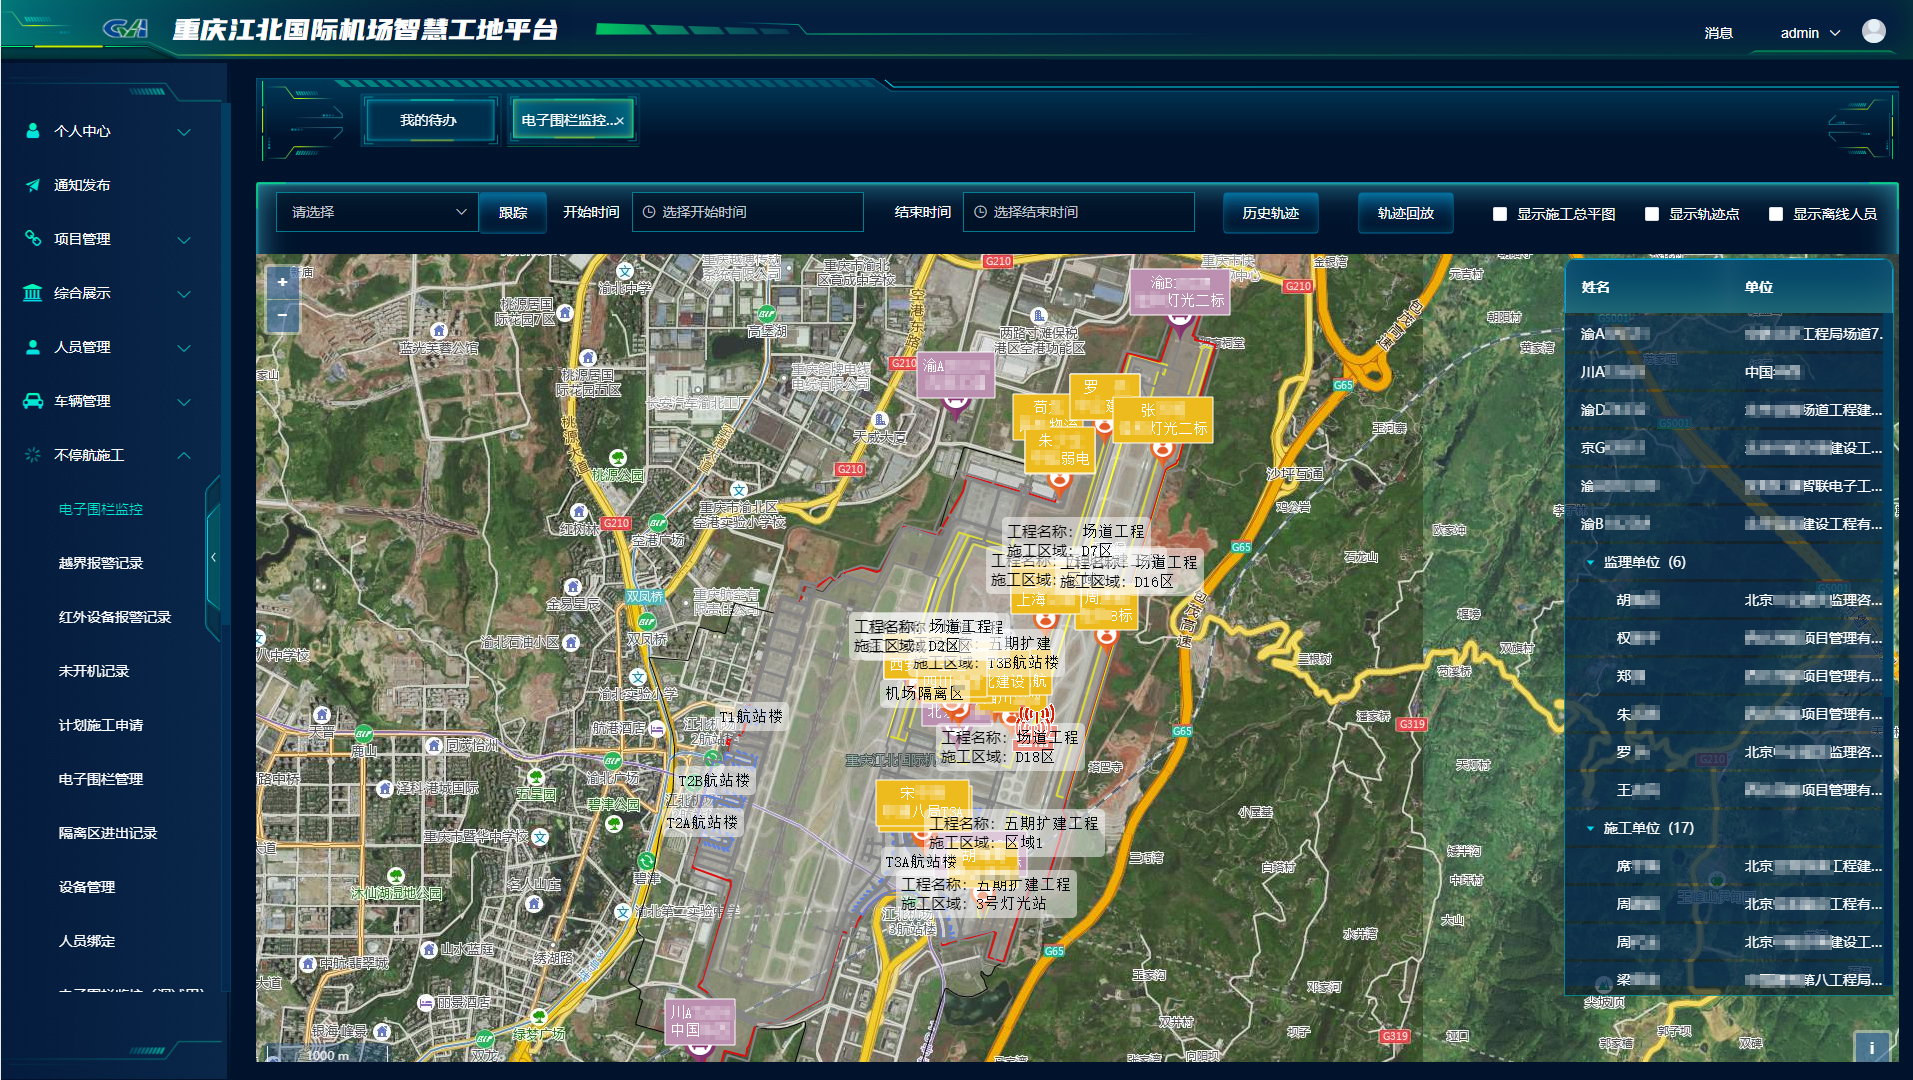Check the 显示离线人员 option
1913x1080 pixels.
(x=1775, y=214)
